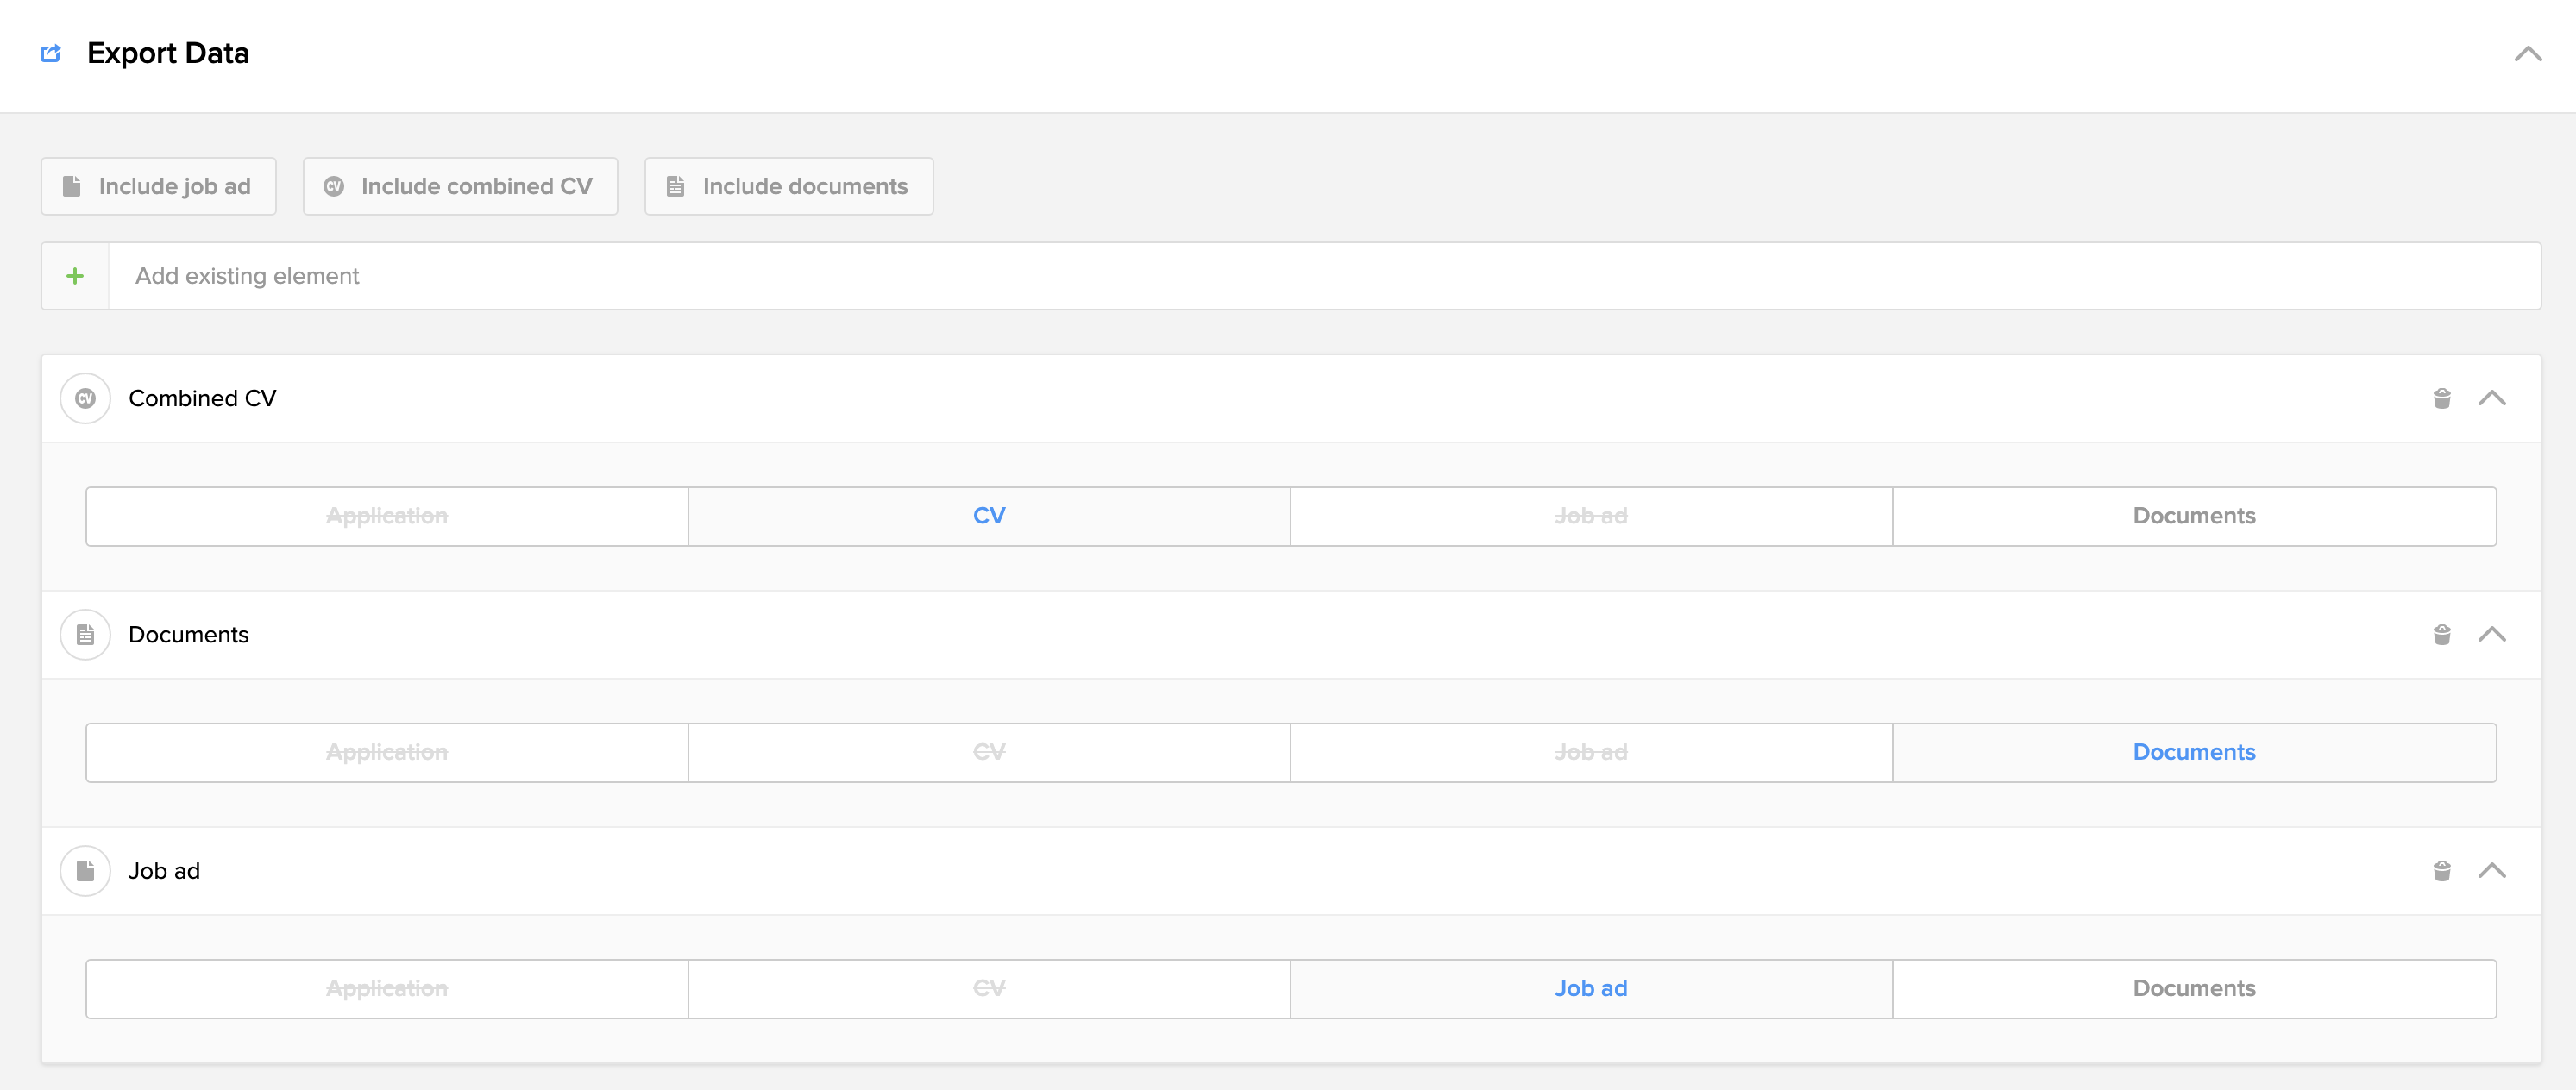Select Documents segment in Combined CV section
Screen dimensions: 2576x1090
2193,516
